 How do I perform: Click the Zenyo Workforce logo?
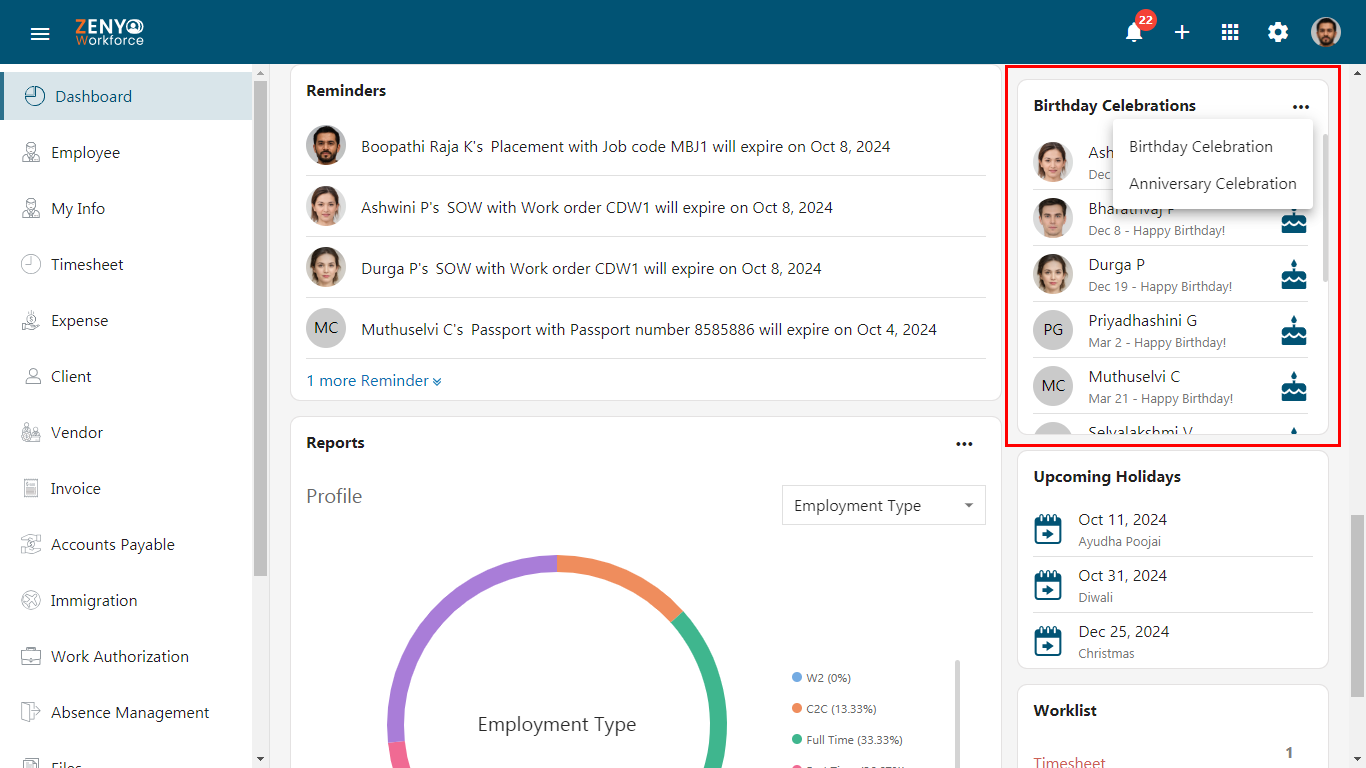(x=109, y=32)
